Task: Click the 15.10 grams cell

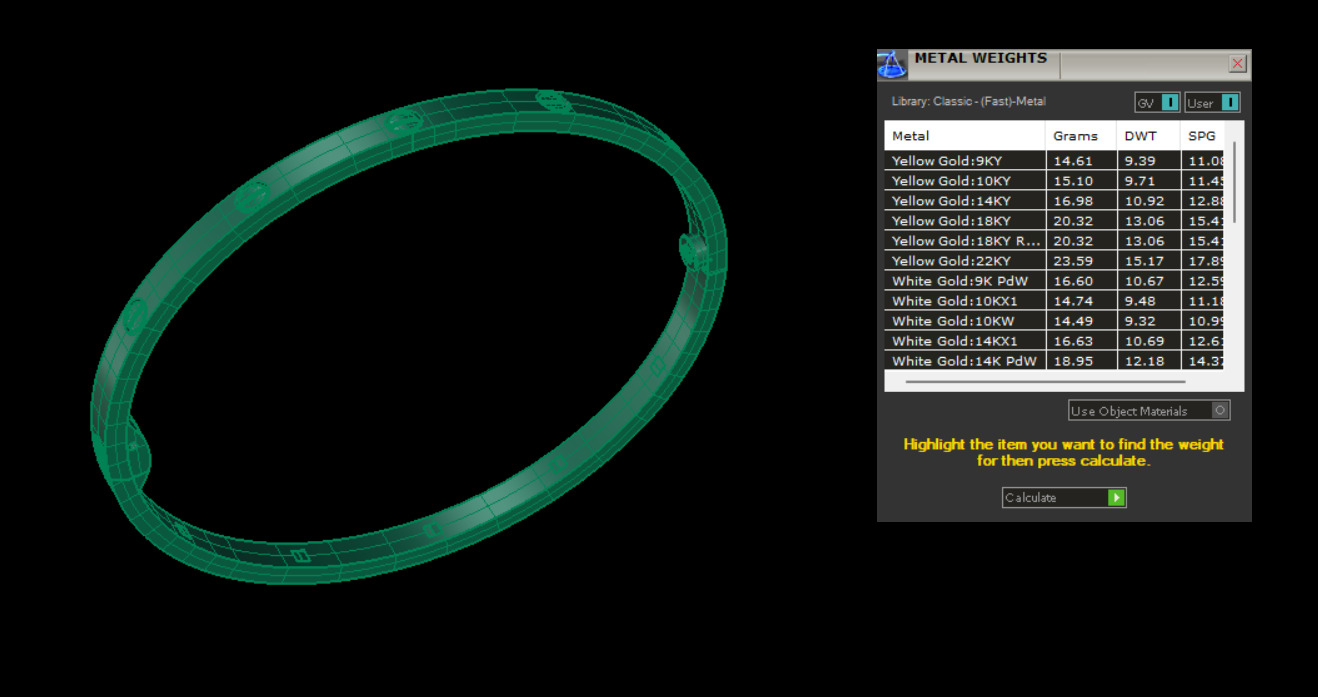Action: pyautogui.click(x=1081, y=181)
